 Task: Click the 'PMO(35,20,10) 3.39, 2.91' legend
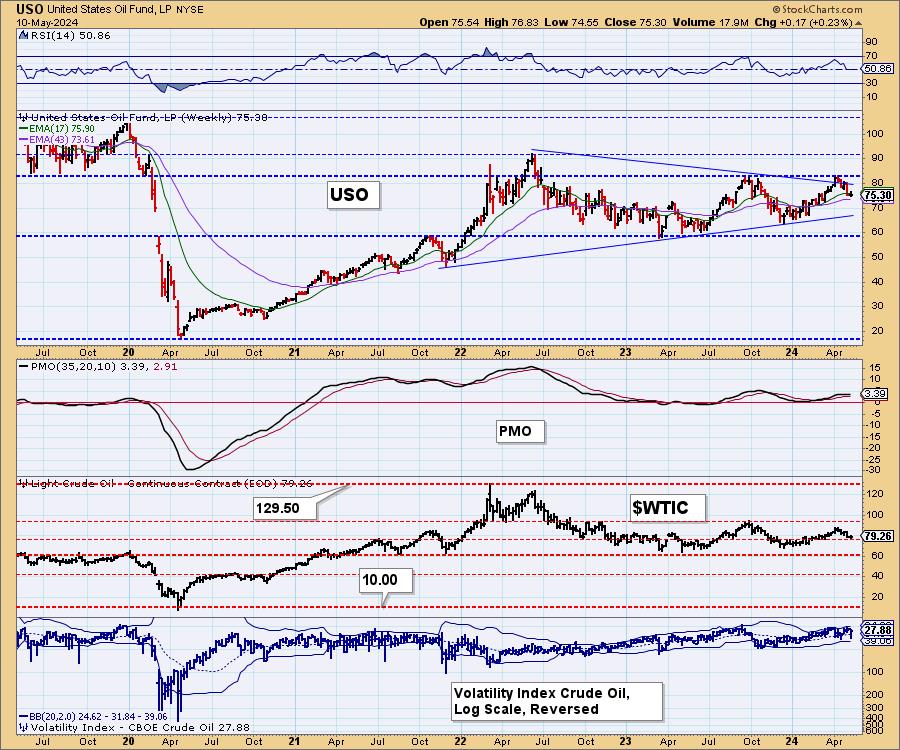pyautogui.click(x=103, y=366)
